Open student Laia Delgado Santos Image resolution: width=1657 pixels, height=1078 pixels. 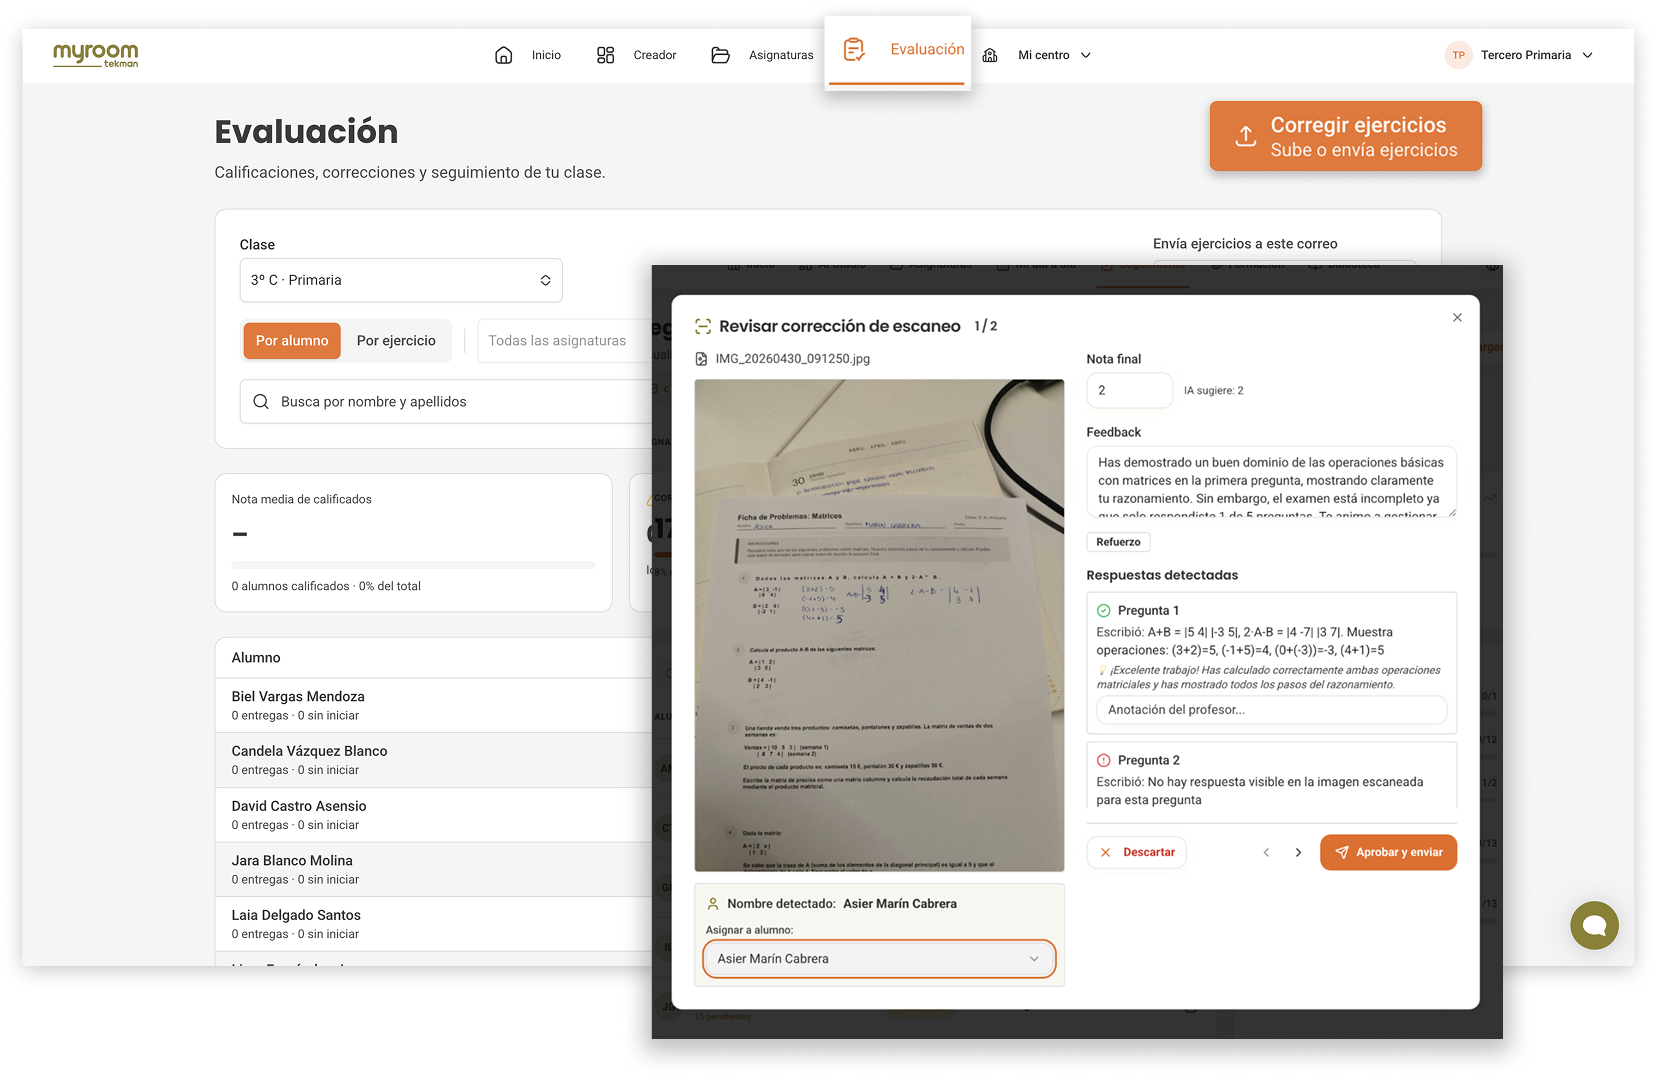(434, 924)
